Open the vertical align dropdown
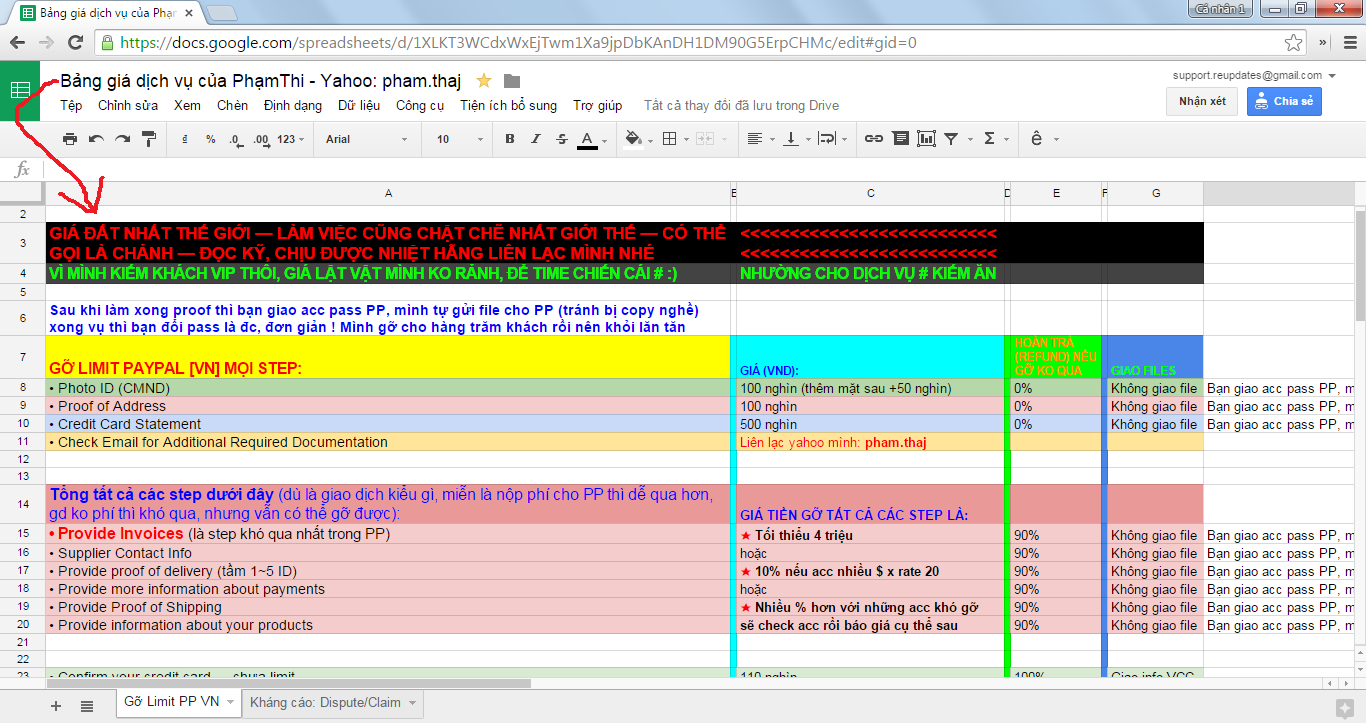Image resolution: width=1366 pixels, height=723 pixels. pos(797,139)
